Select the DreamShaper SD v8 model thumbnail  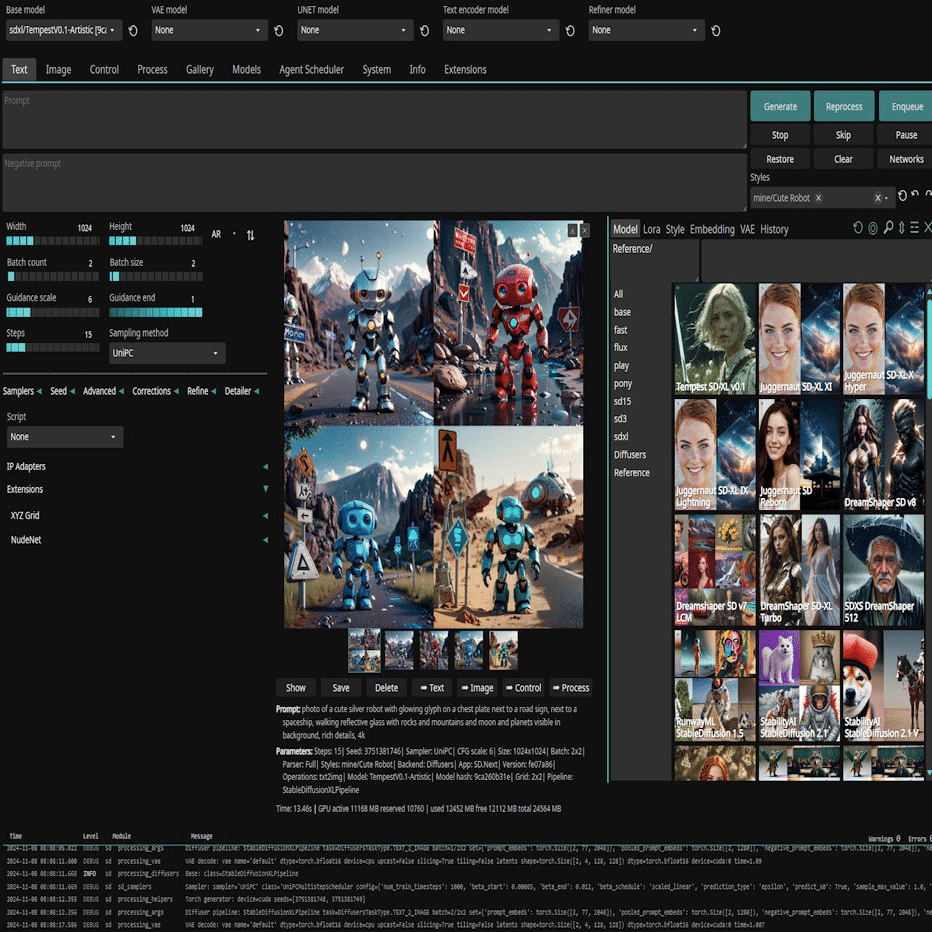880,455
